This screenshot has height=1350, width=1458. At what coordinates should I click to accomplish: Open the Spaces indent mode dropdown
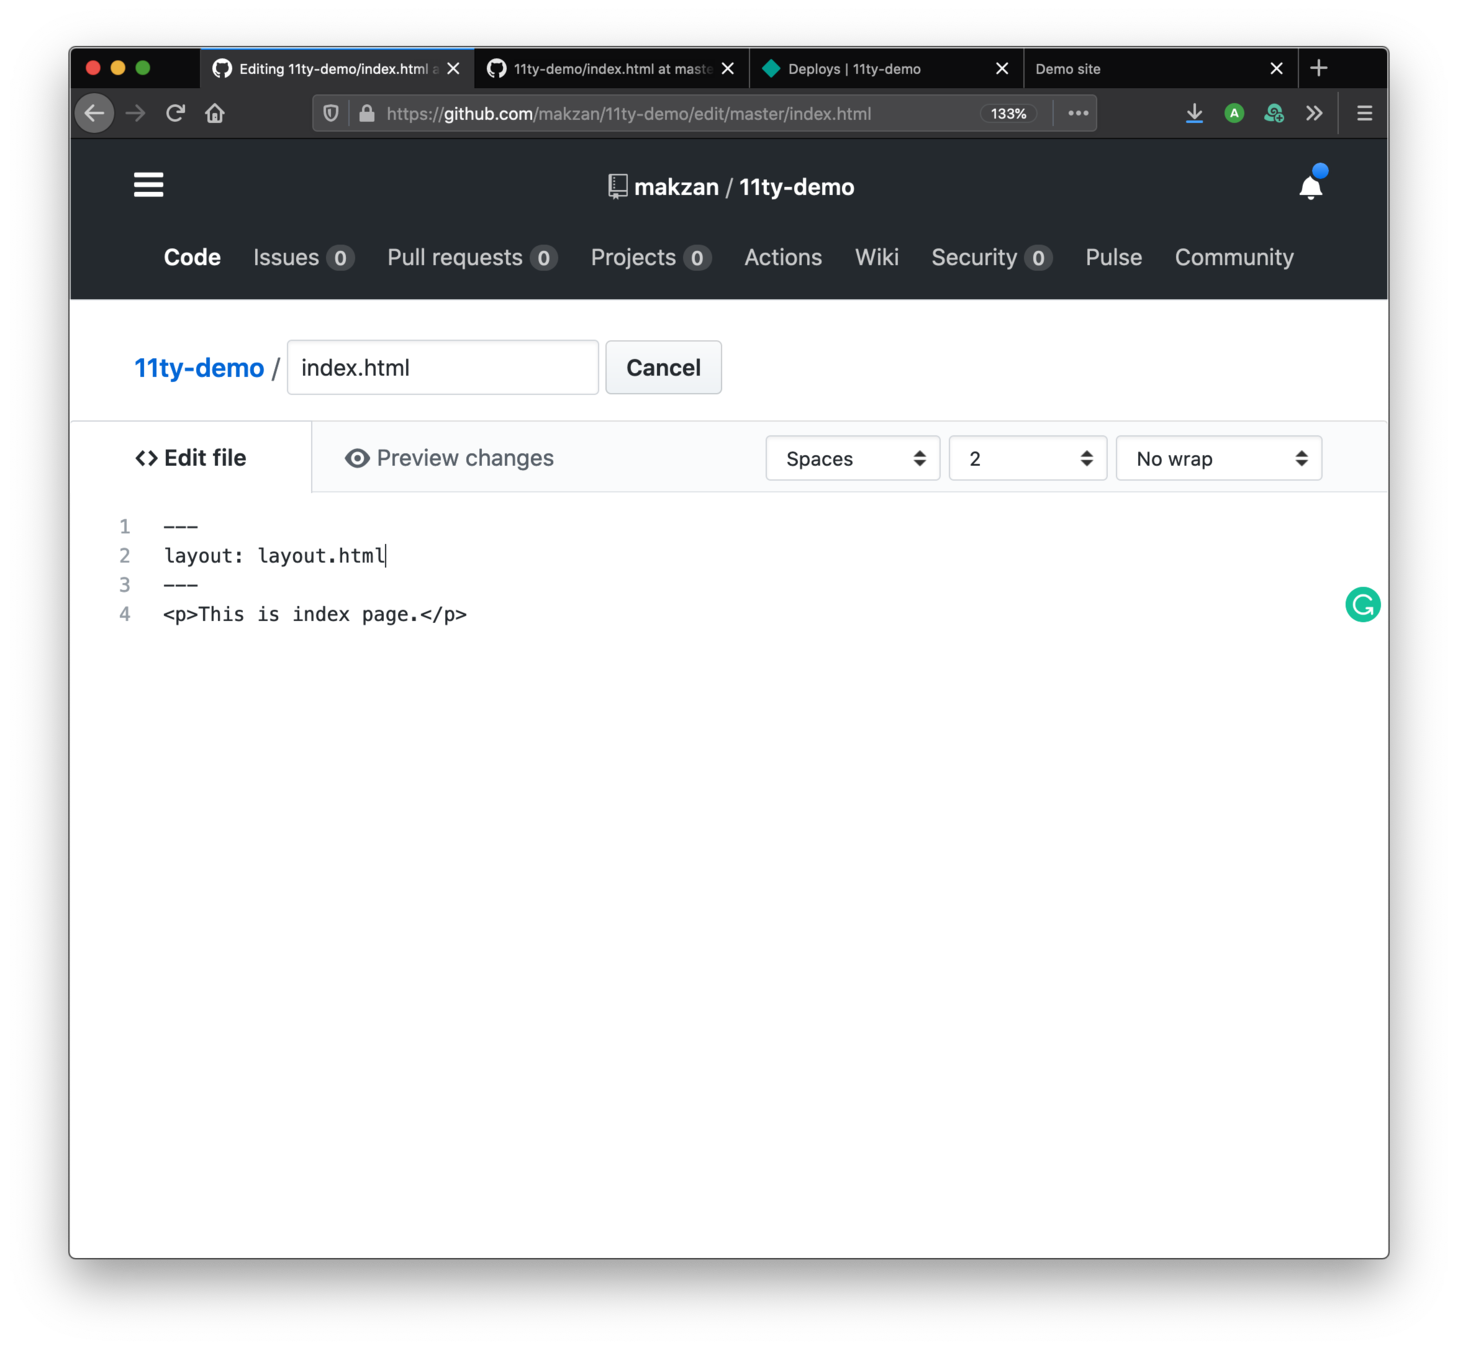click(x=853, y=458)
